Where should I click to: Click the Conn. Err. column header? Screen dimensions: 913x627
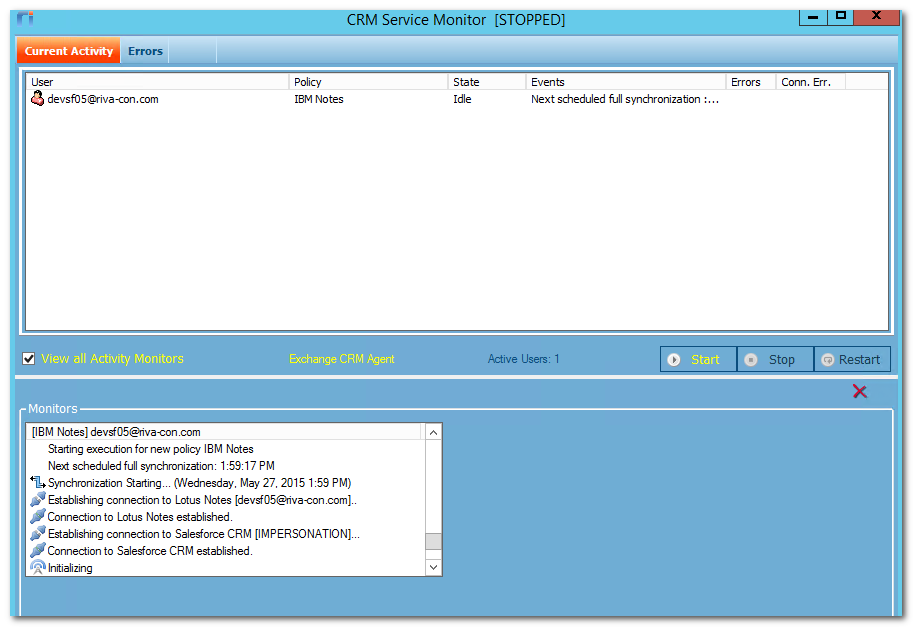(811, 82)
